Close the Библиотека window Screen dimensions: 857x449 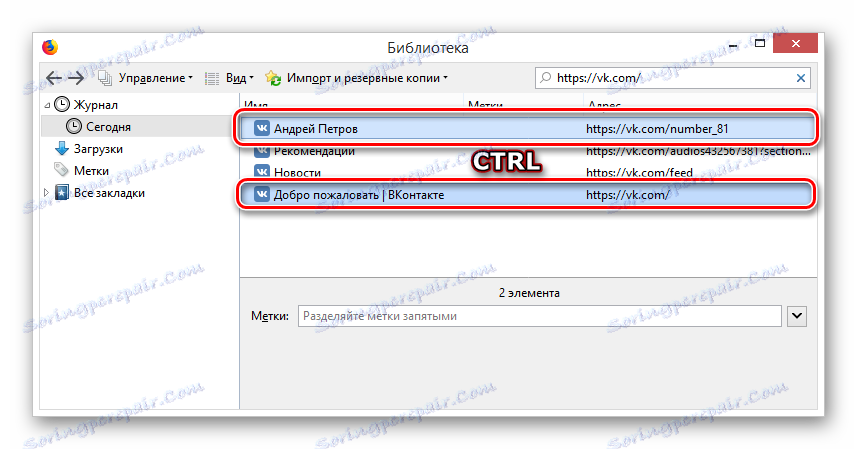pos(795,43)
